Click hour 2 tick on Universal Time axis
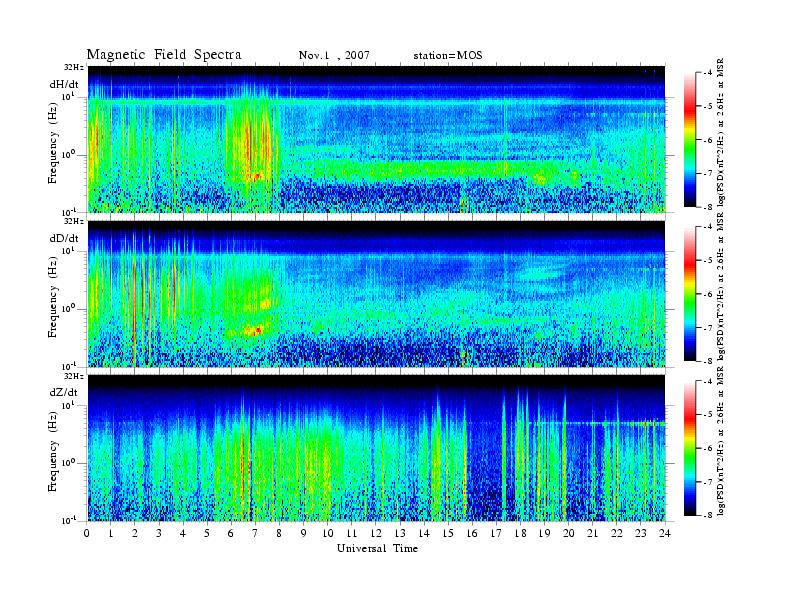This screenshot has width=792, height=612. coord(135,534)
